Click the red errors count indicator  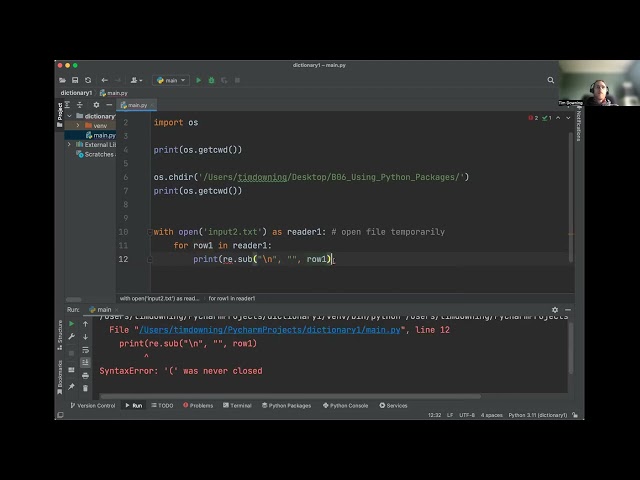[533, 118]
